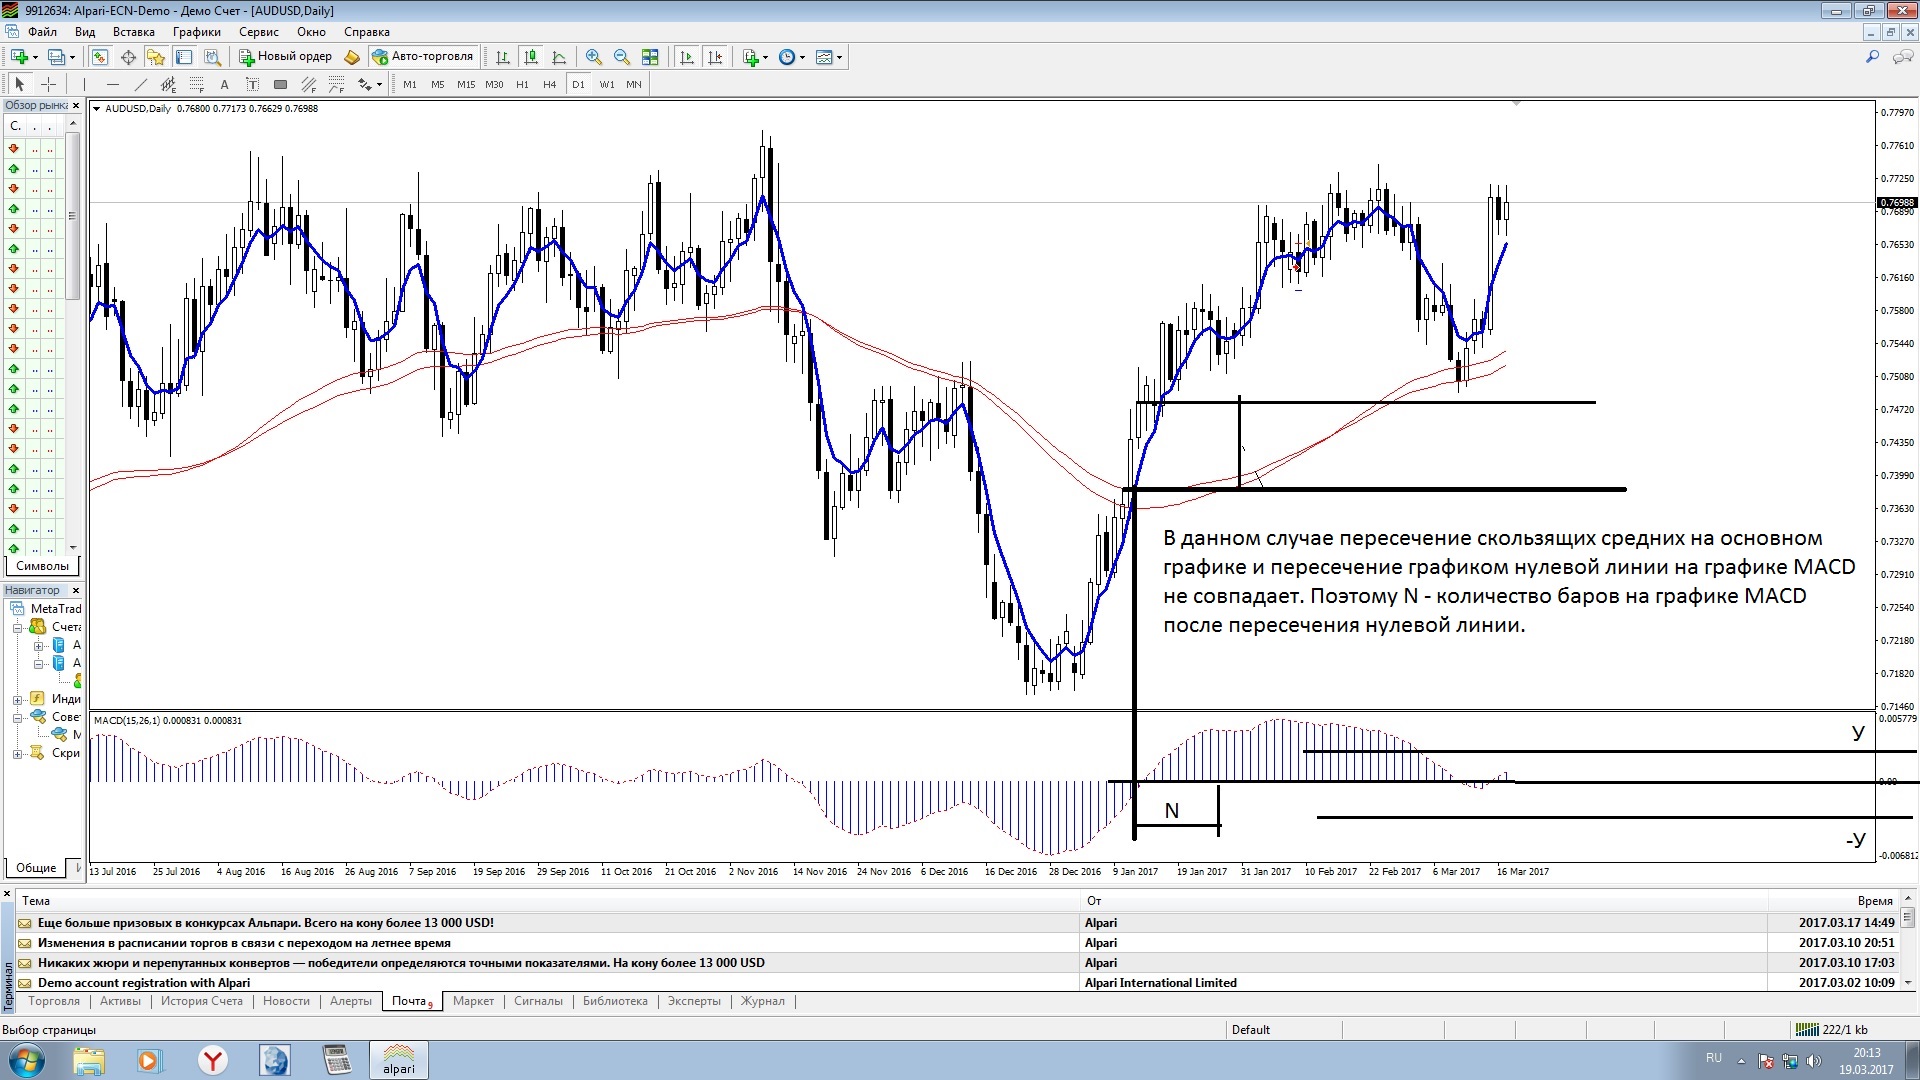
Task: Click the Новый ордер button
Action: (285, 57)
